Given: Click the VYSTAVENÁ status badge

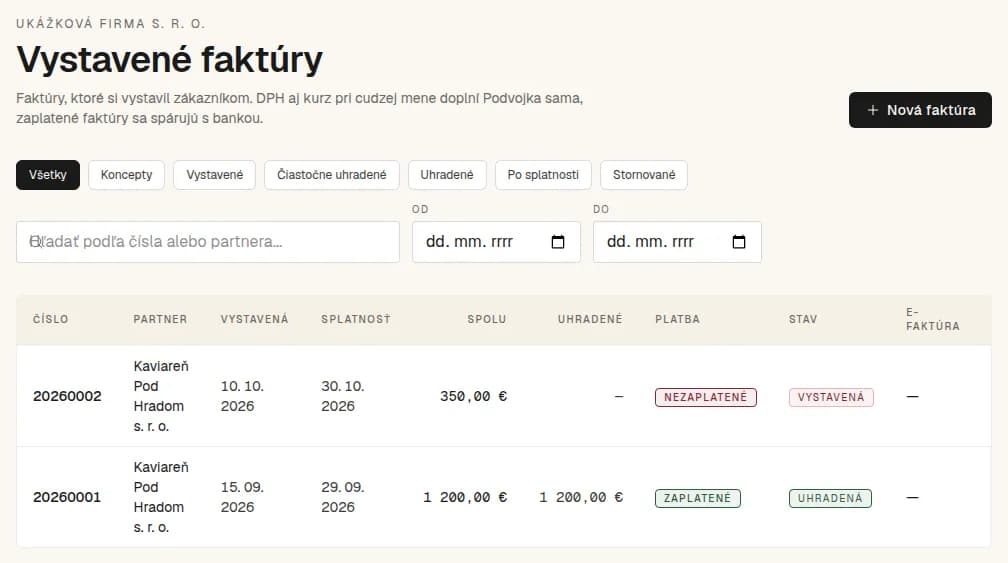Looking at the screenshot, I should click(x=831, y=397).
